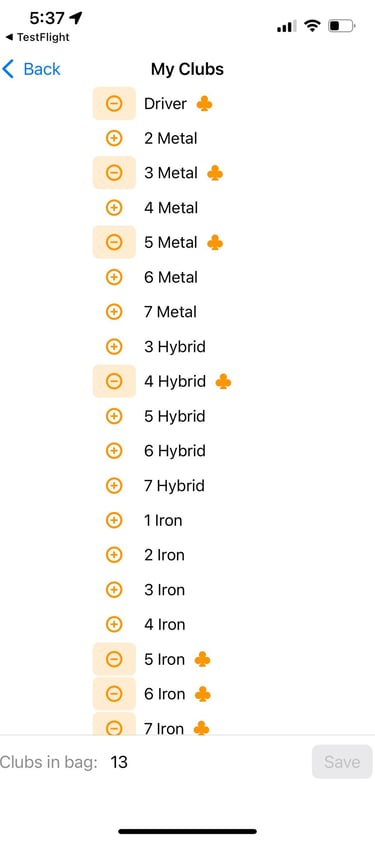
Task: Add 4 Metal to the bag
Action: click(114, 208)
